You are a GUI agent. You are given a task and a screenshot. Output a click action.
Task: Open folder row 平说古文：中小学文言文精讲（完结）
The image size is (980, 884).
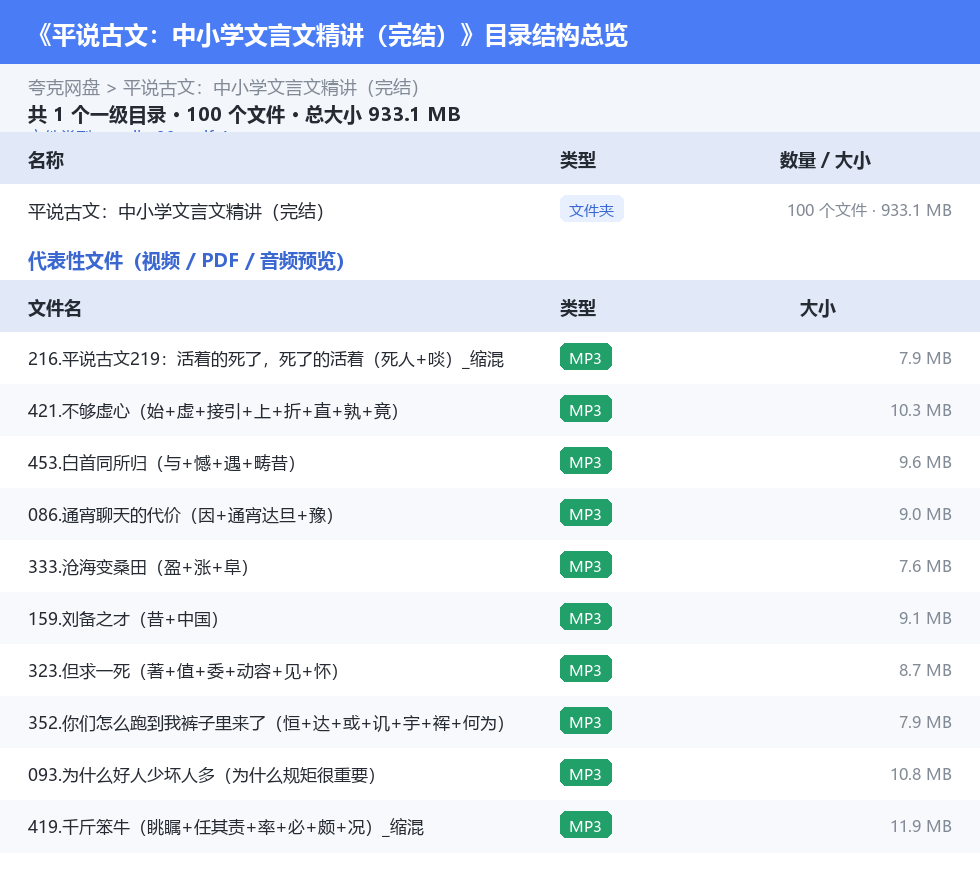176,211
